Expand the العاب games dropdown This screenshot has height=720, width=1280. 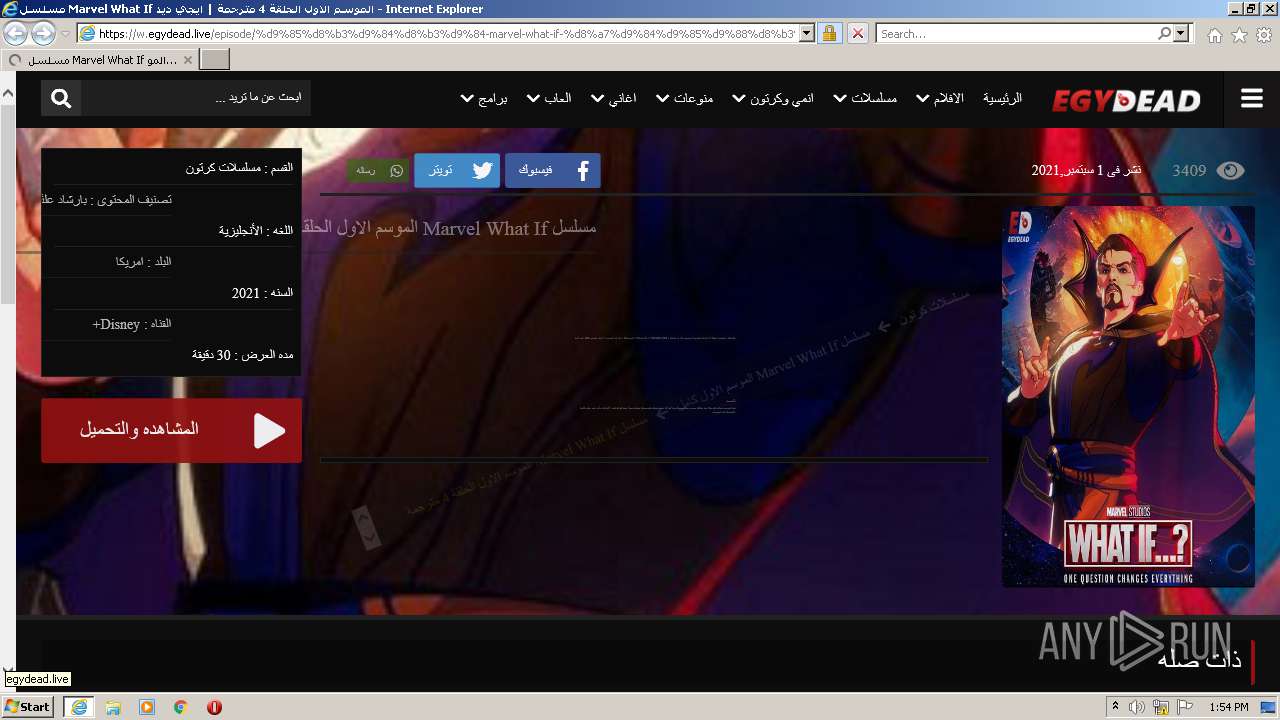click(549, 98)
